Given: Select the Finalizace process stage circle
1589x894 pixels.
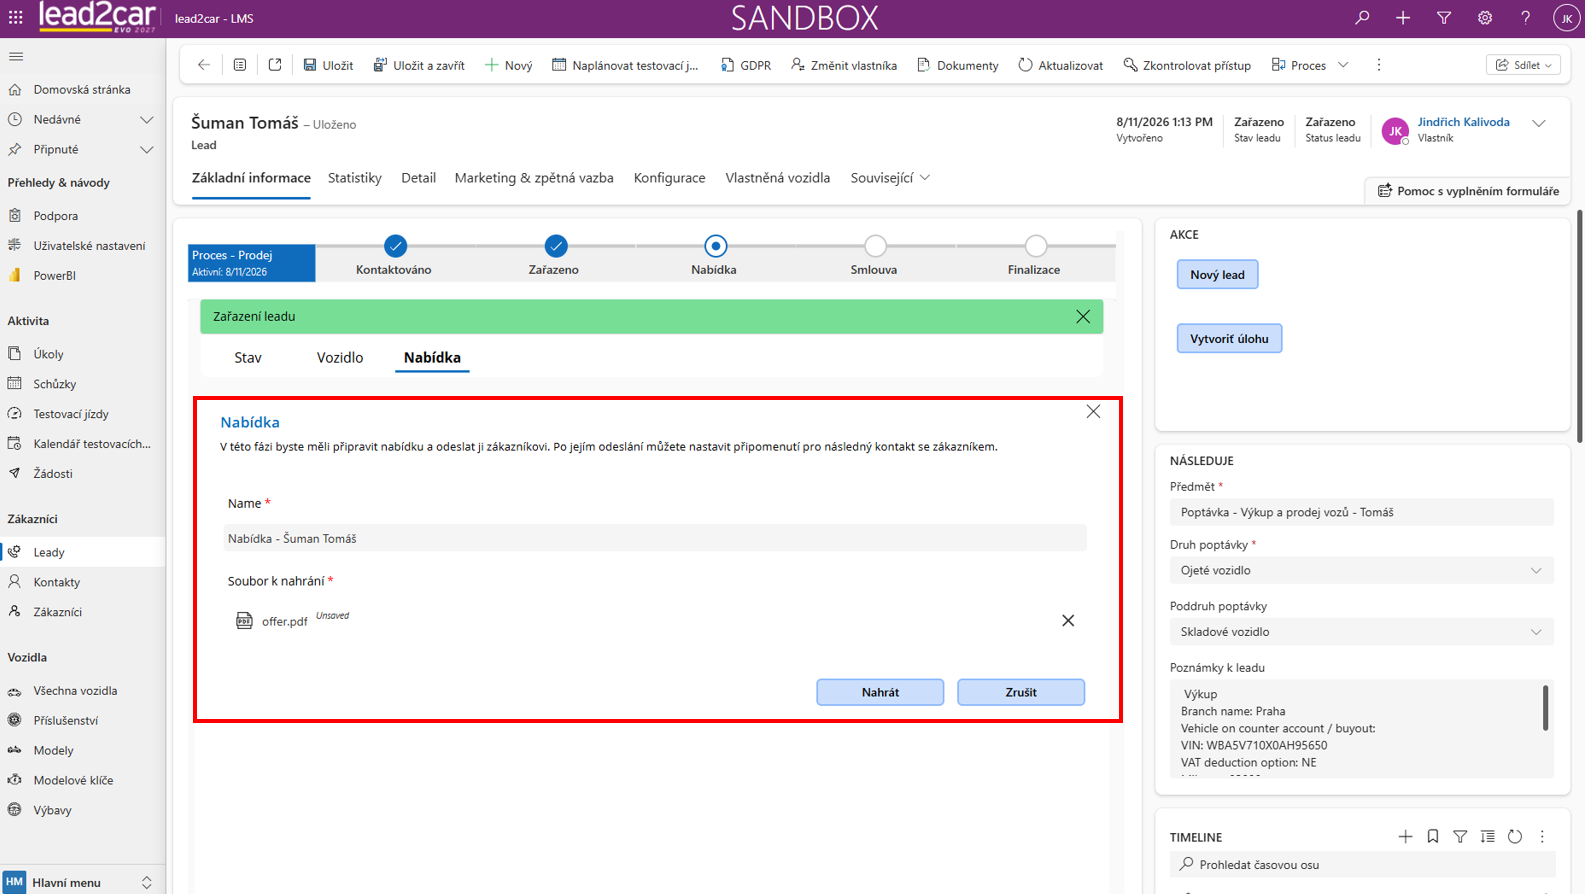Looking at the screenshot, I should 1035,246.
